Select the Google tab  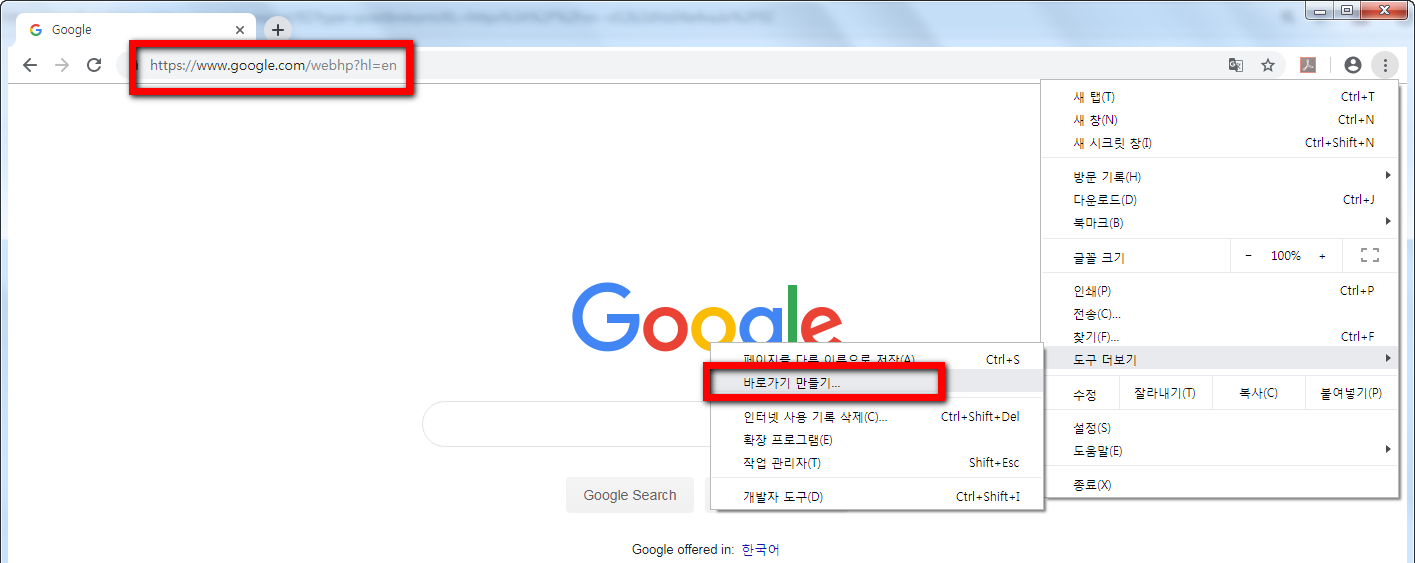tap(134, 30)
